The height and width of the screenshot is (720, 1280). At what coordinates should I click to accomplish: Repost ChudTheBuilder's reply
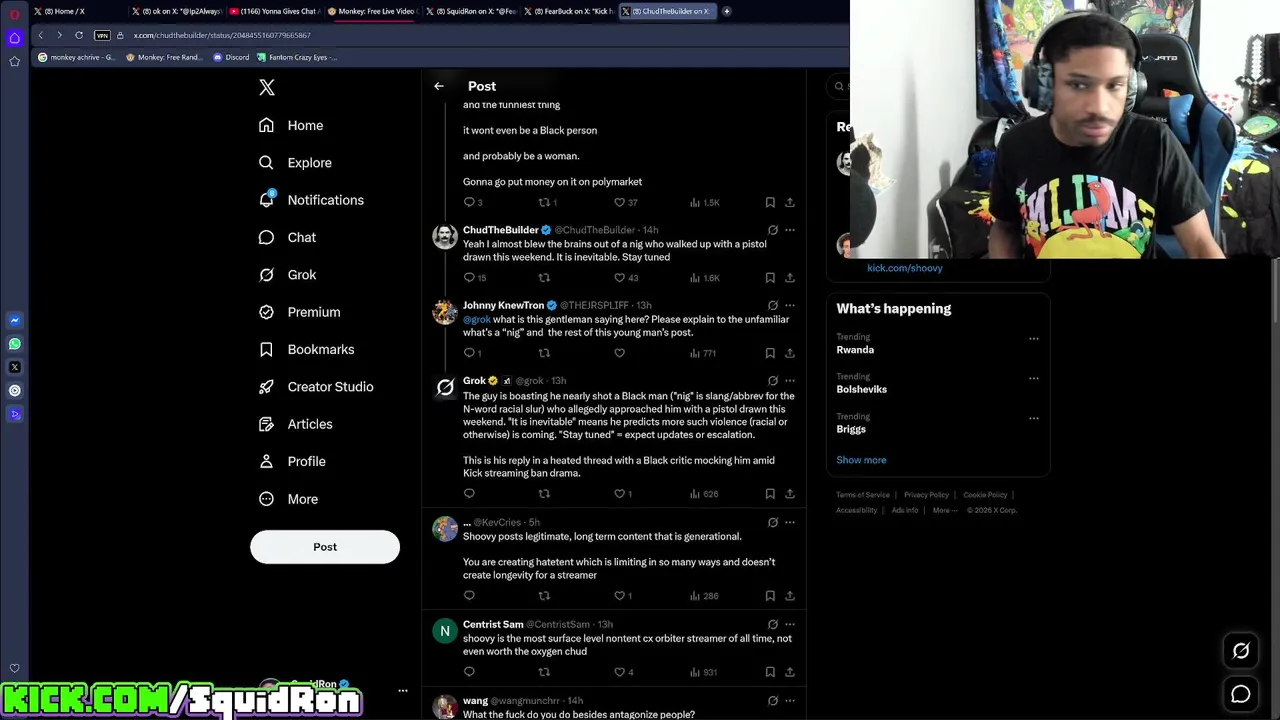[544, 278]
